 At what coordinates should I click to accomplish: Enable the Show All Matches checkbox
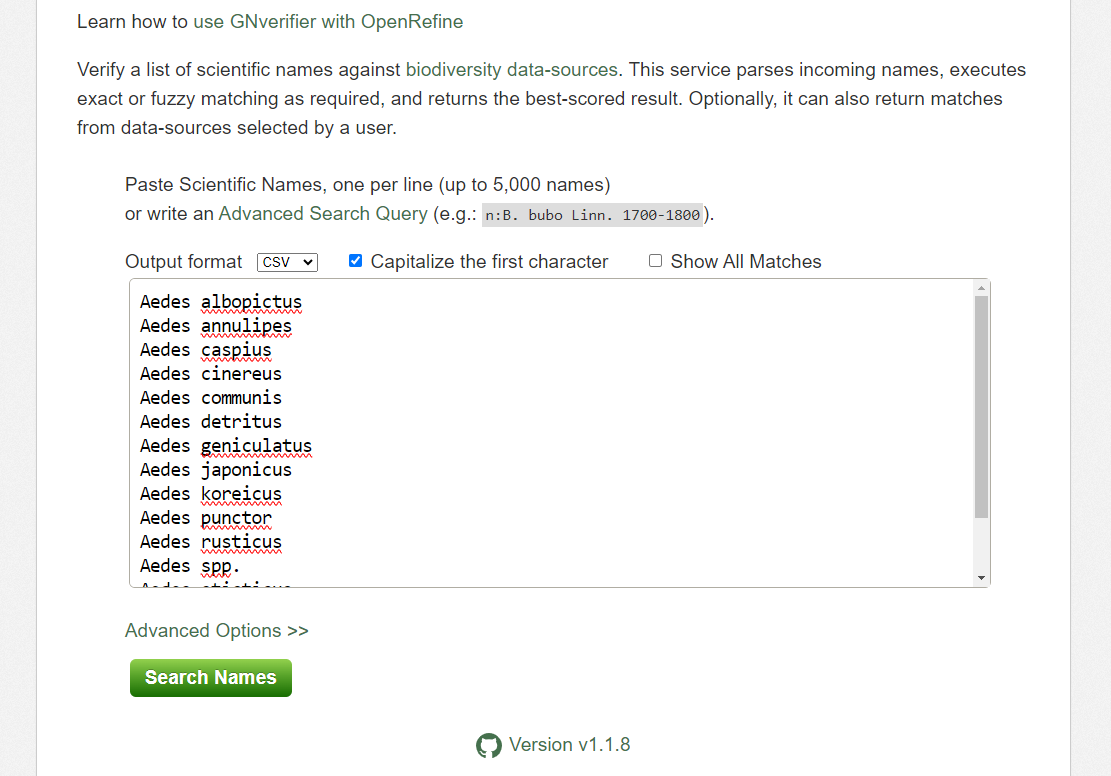tap(655, 261)
